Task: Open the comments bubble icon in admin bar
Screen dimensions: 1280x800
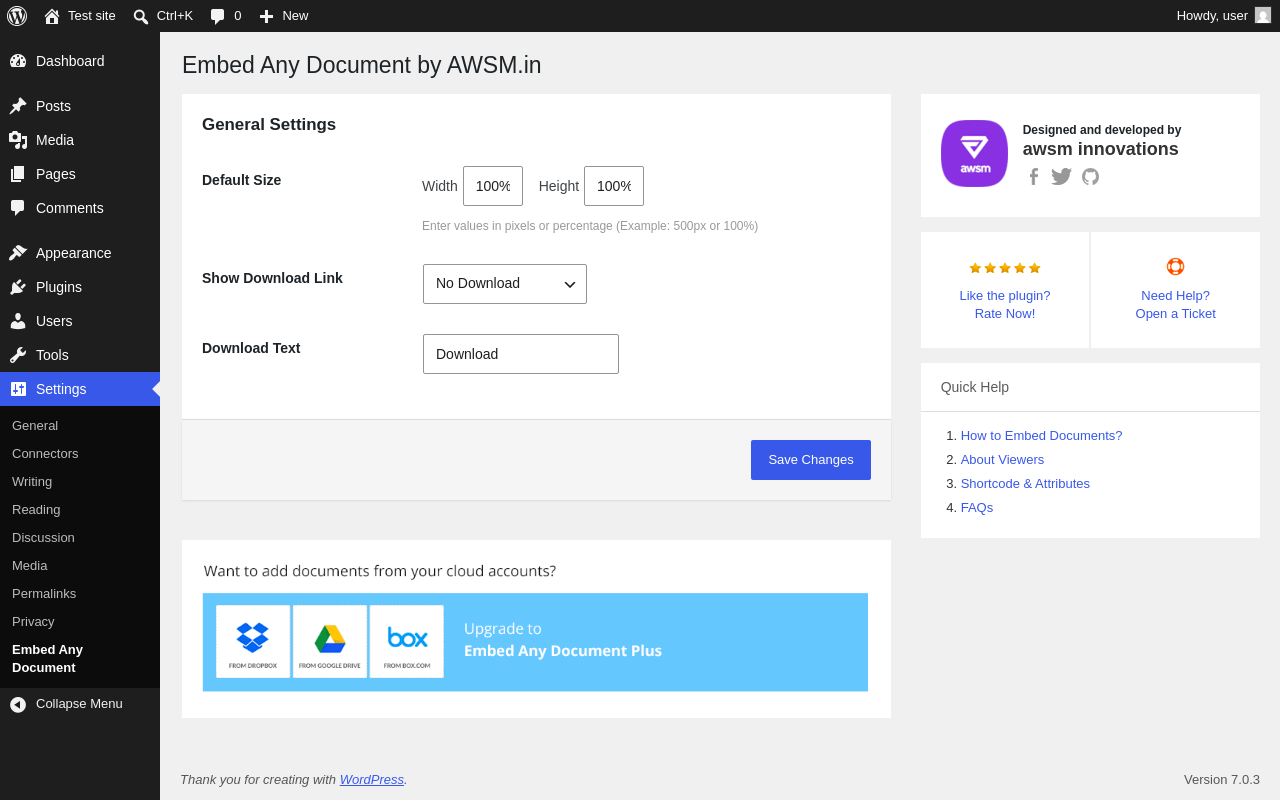Action: coord(218,16)
